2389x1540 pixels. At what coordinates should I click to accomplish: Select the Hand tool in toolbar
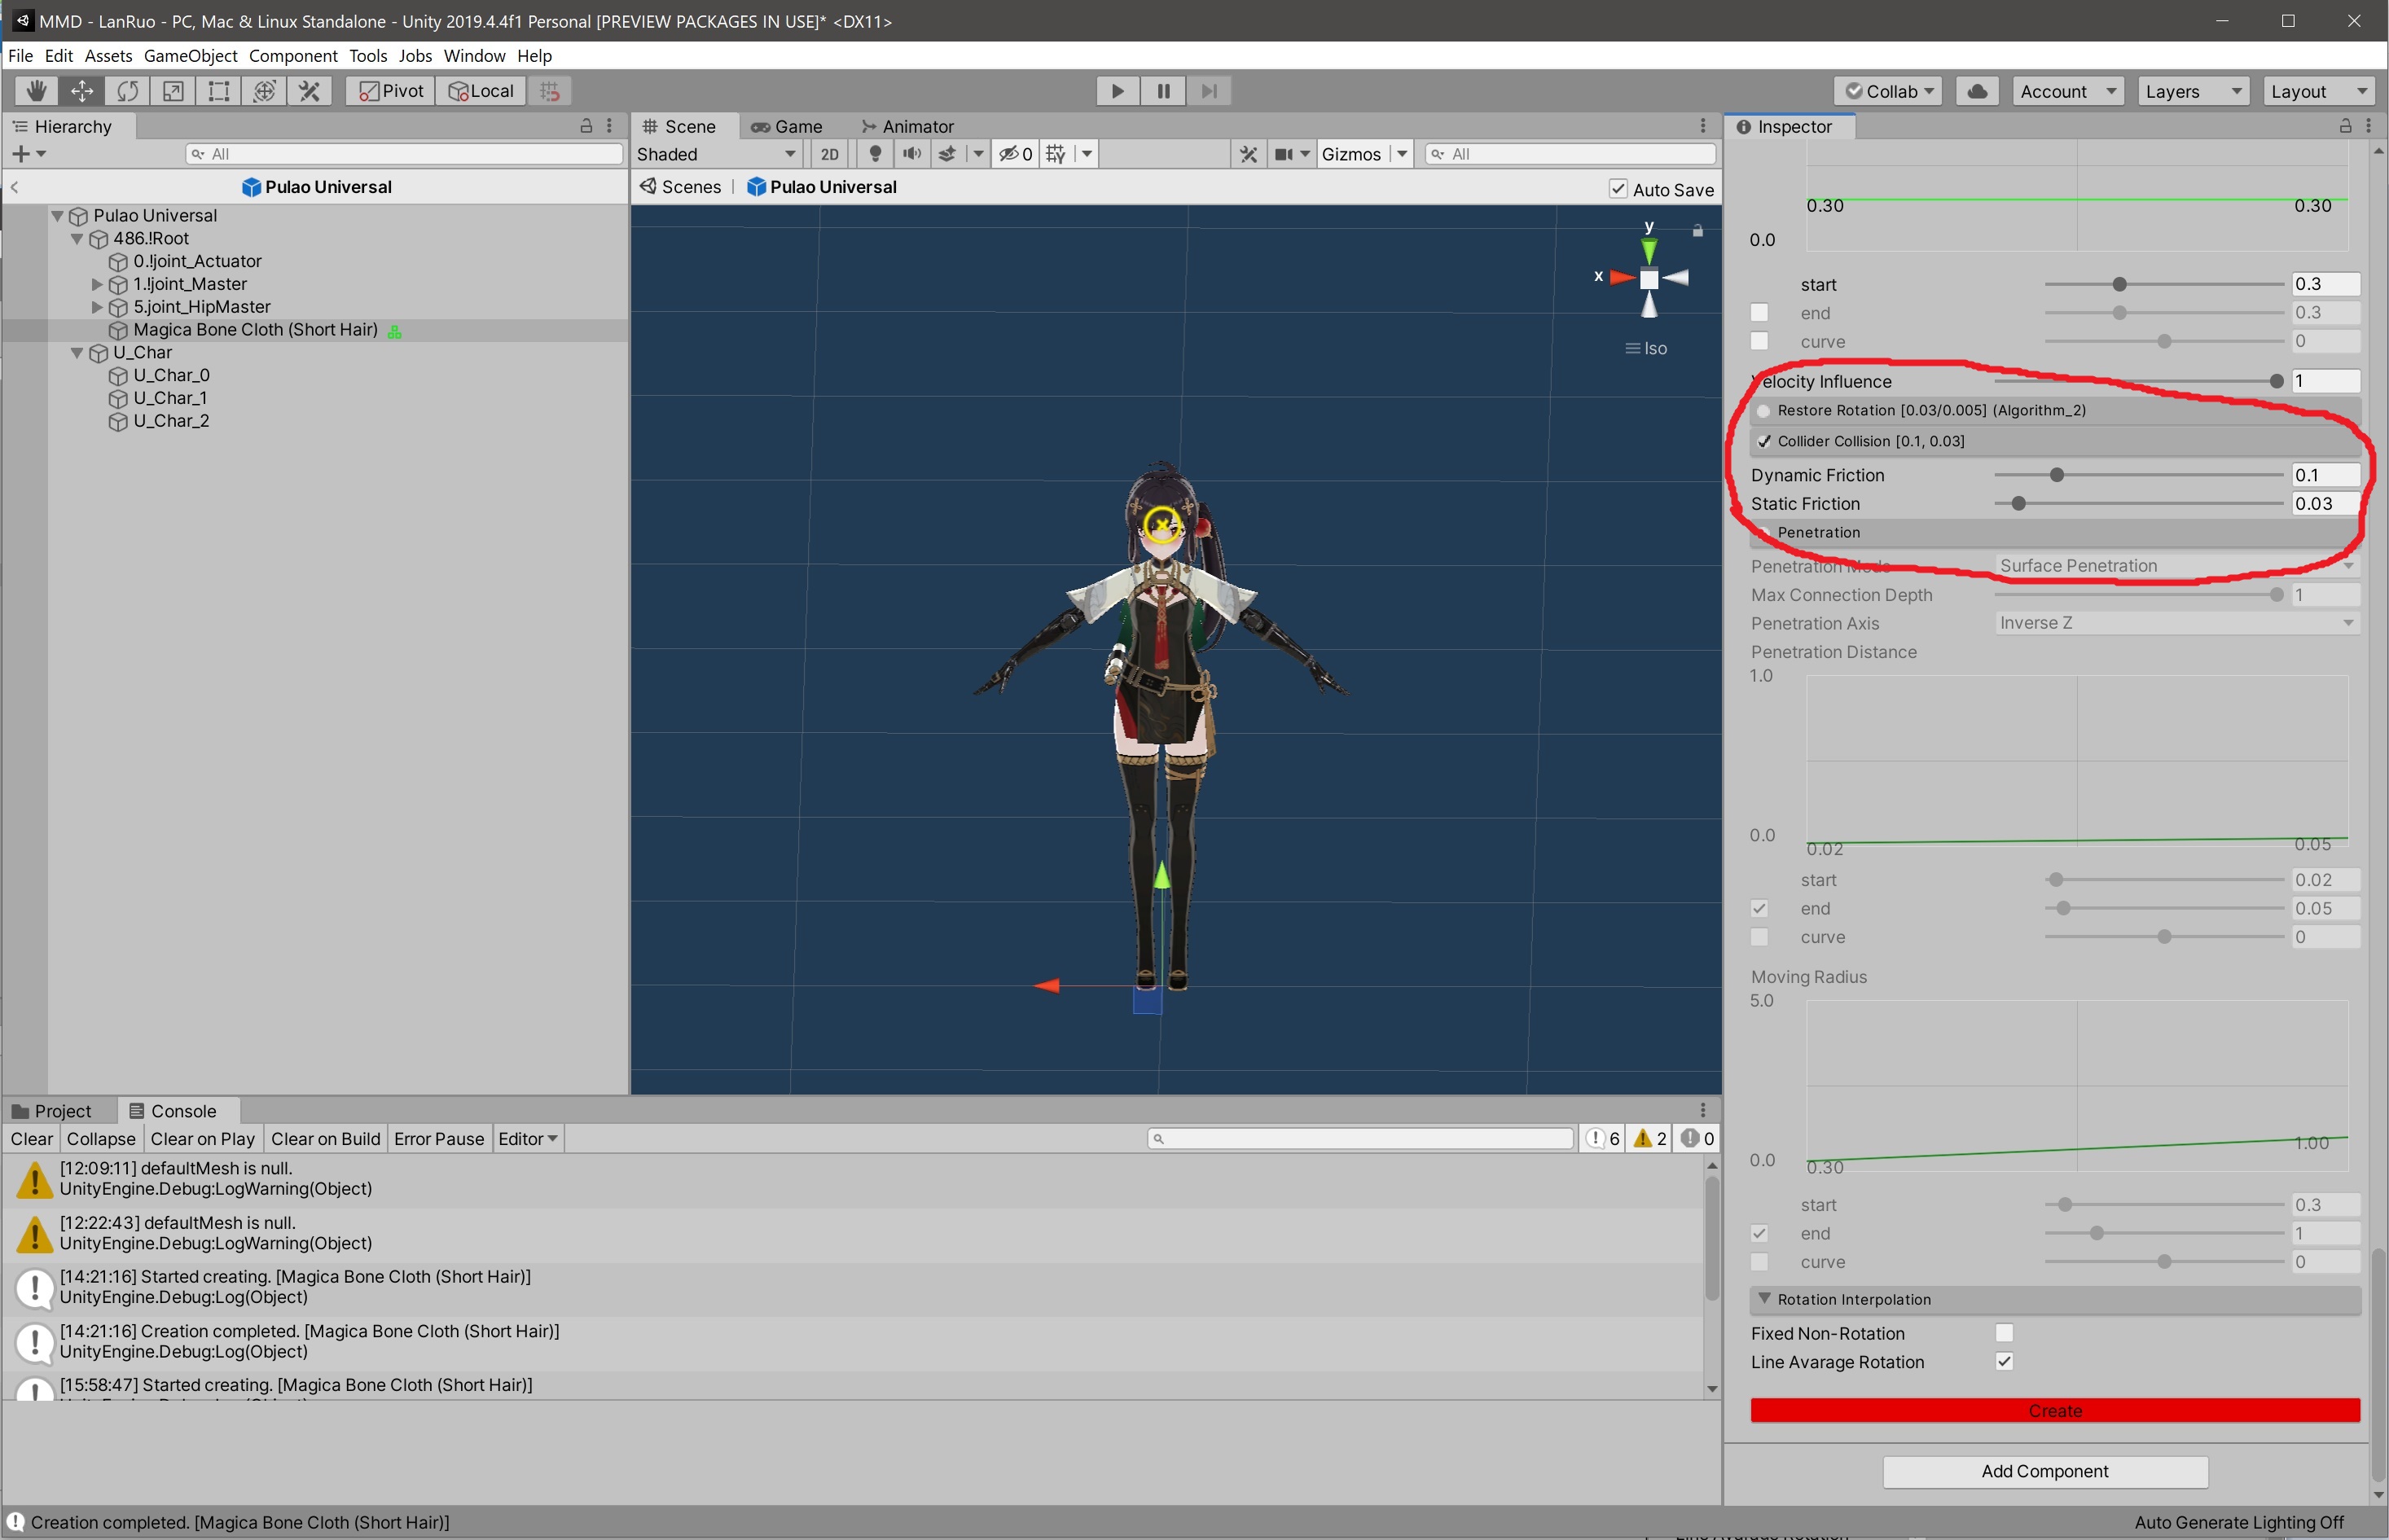click(37, 91)
